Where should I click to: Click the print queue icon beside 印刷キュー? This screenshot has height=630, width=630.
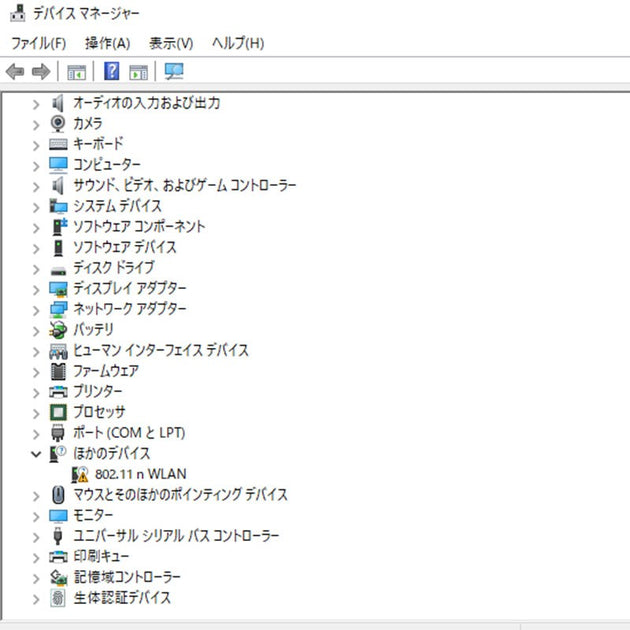[58, 557]
